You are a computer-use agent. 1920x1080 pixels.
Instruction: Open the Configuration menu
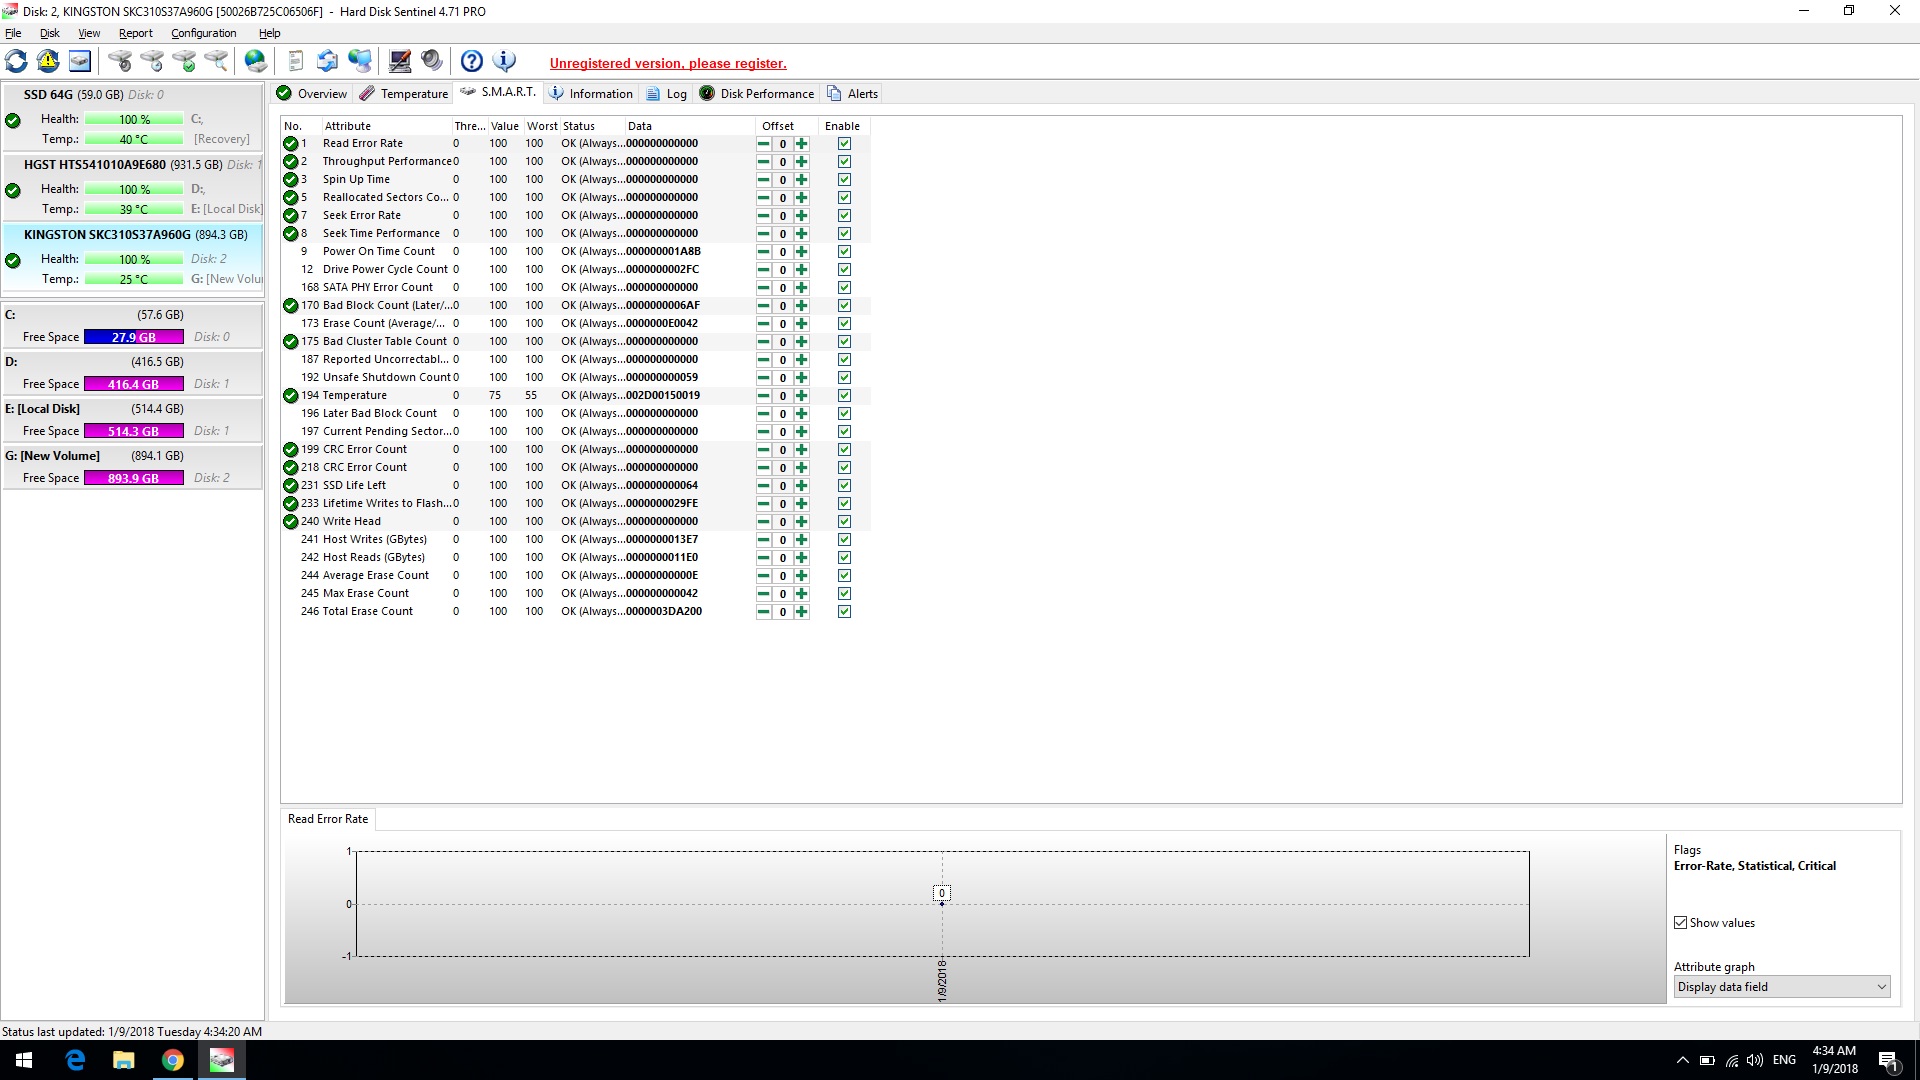[203, 33]
